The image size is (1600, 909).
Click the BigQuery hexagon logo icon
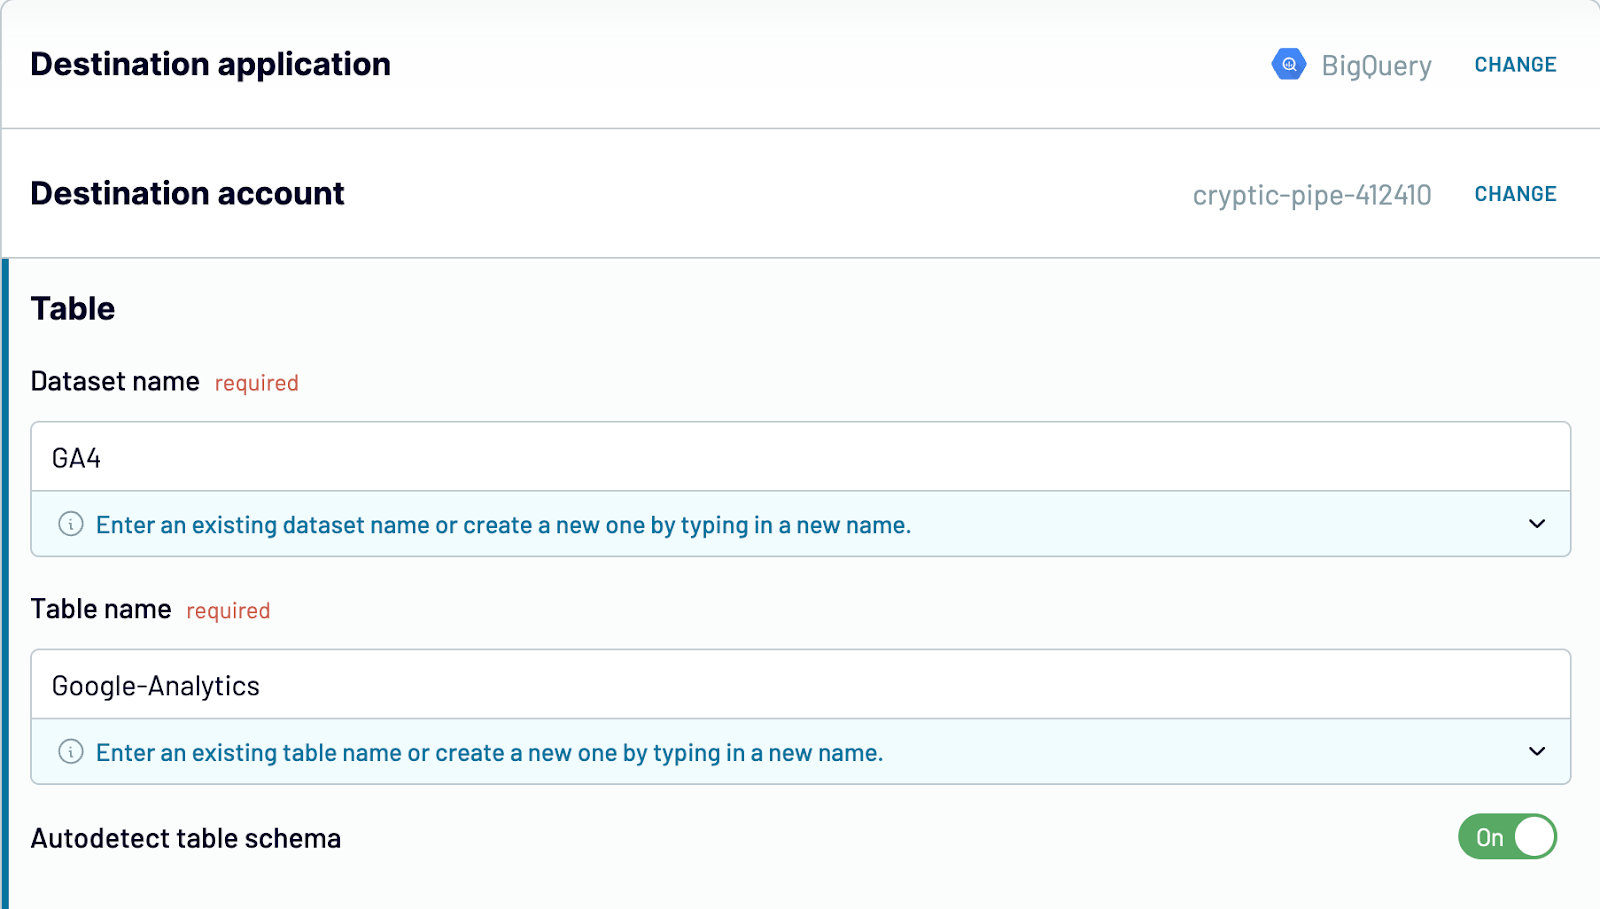tap(1289, 64)
